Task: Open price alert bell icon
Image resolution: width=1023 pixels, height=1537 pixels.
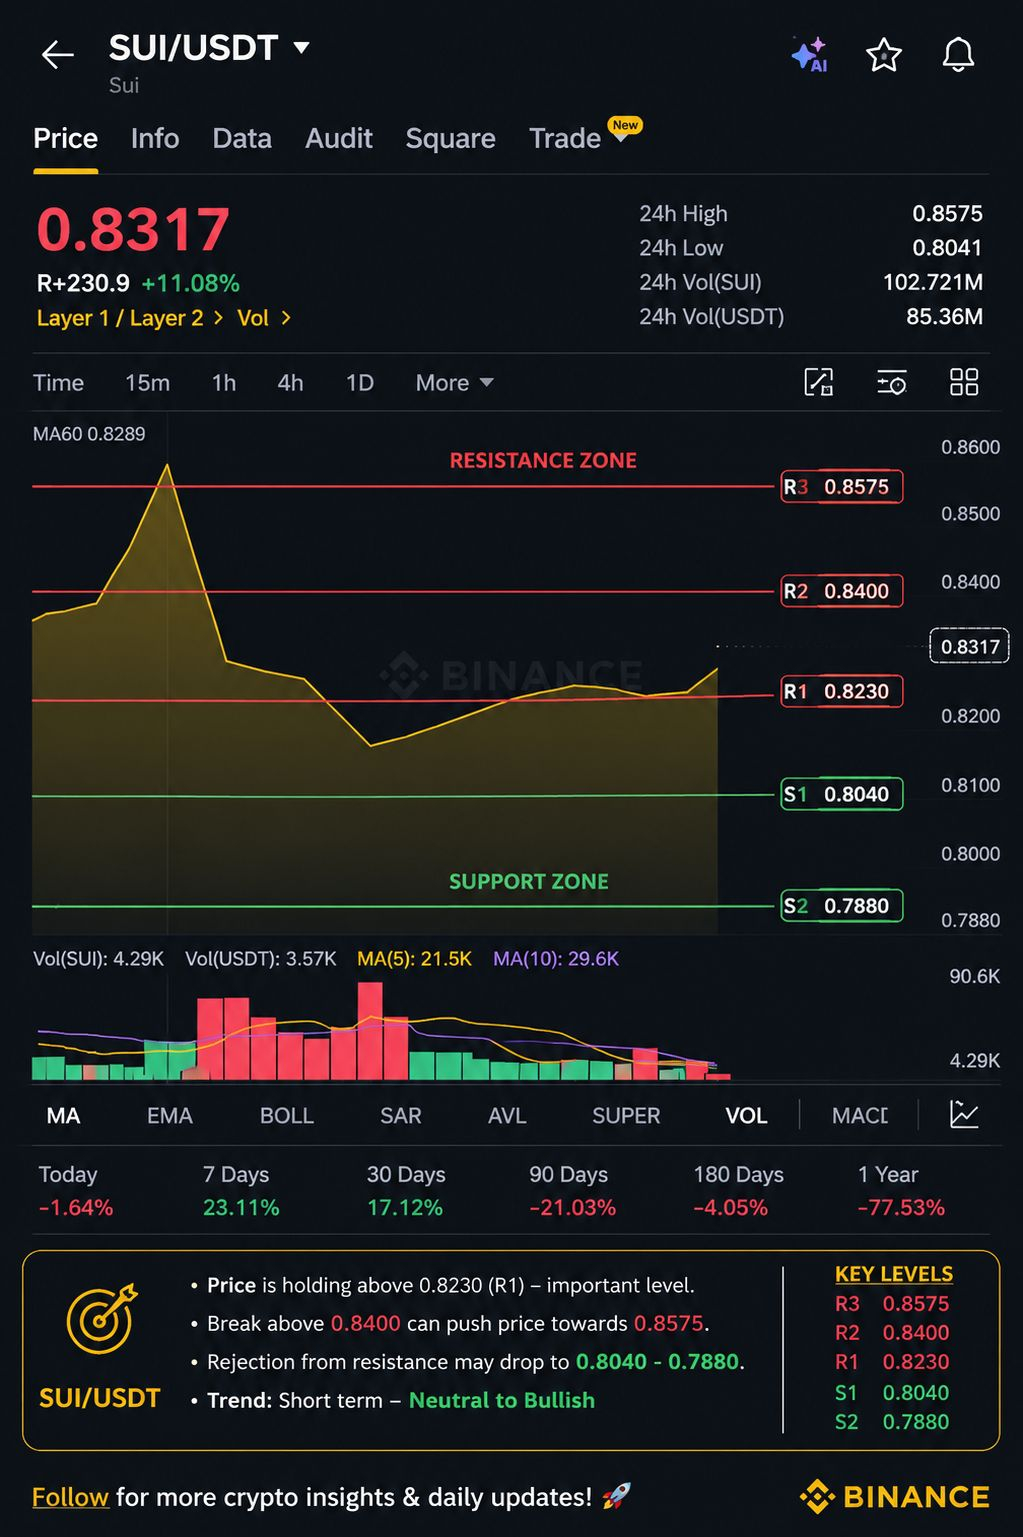Action: 958,55
